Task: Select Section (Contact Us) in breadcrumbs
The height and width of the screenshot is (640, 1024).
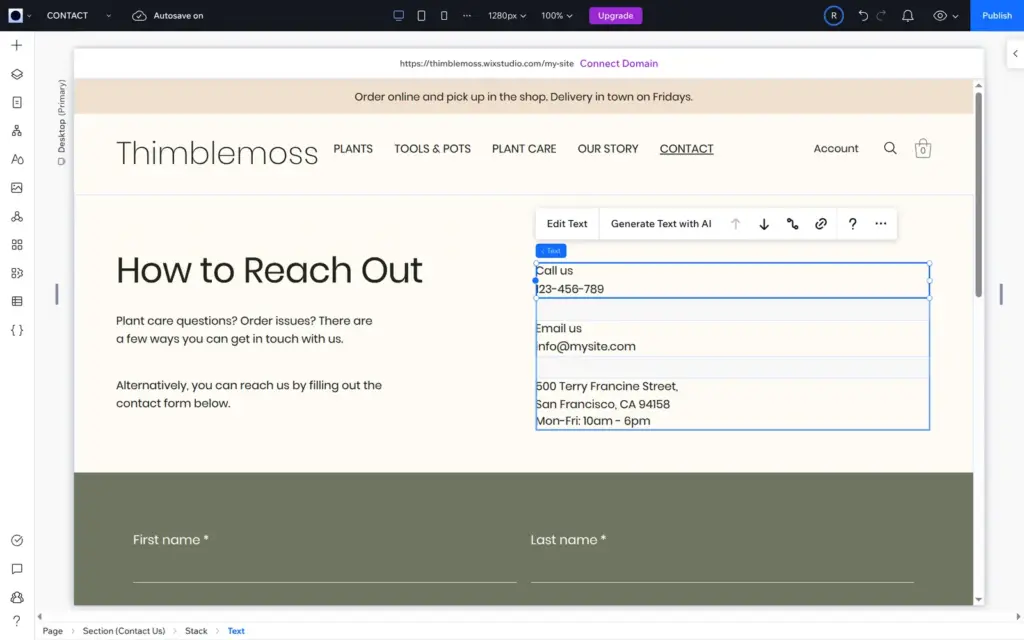Action: pos(124,631)
